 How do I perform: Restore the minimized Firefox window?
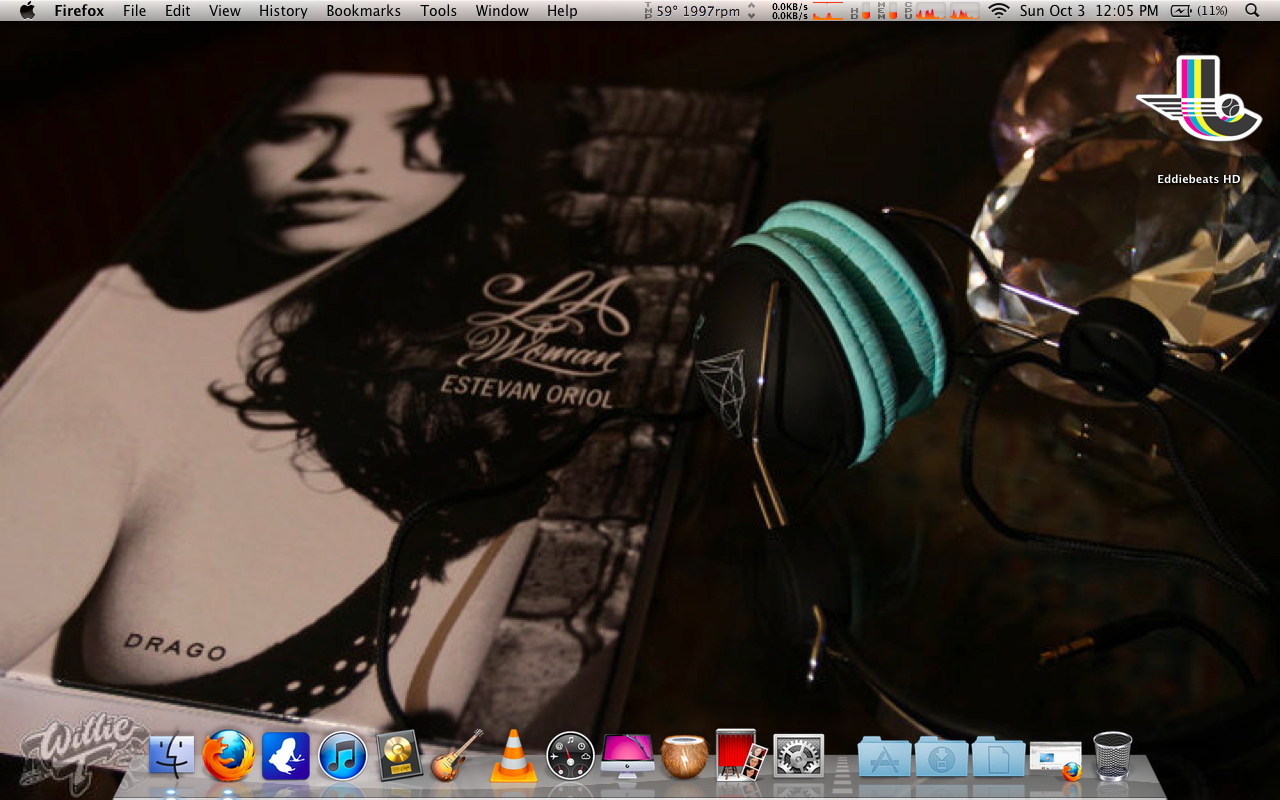point(1056,759)
